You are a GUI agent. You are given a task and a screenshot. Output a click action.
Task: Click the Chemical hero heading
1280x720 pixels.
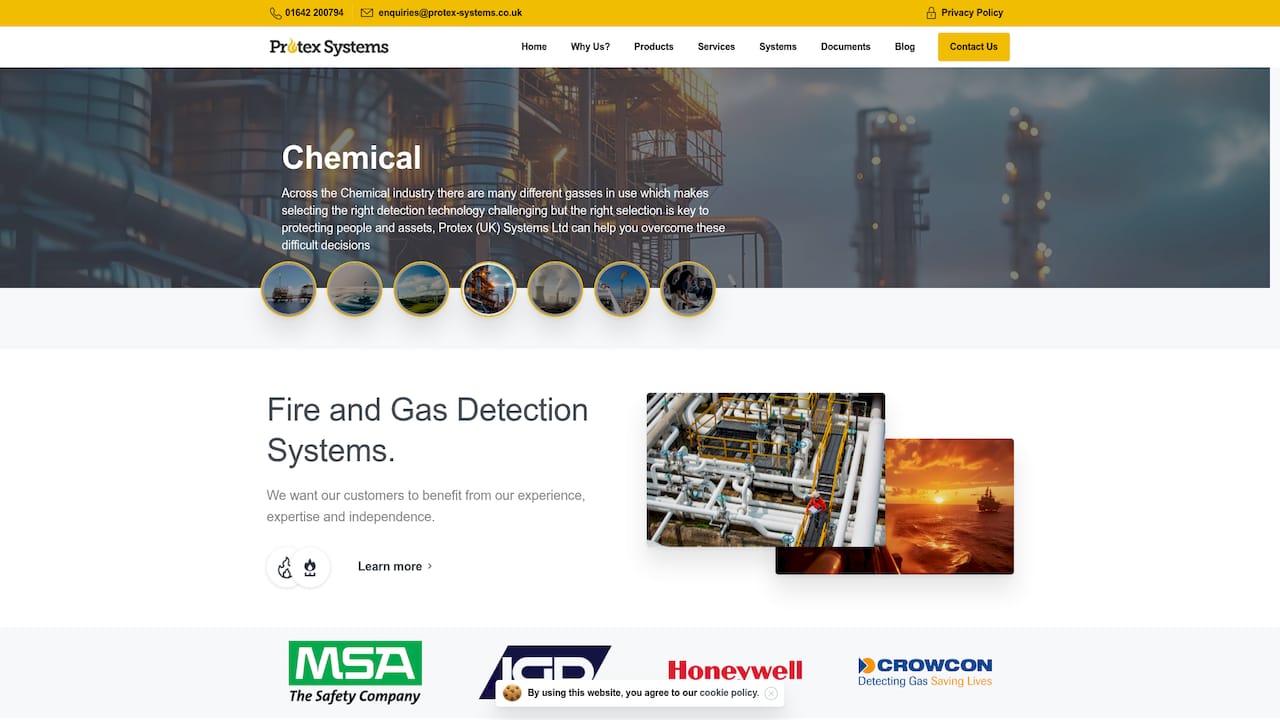click(x=352, y=158)
